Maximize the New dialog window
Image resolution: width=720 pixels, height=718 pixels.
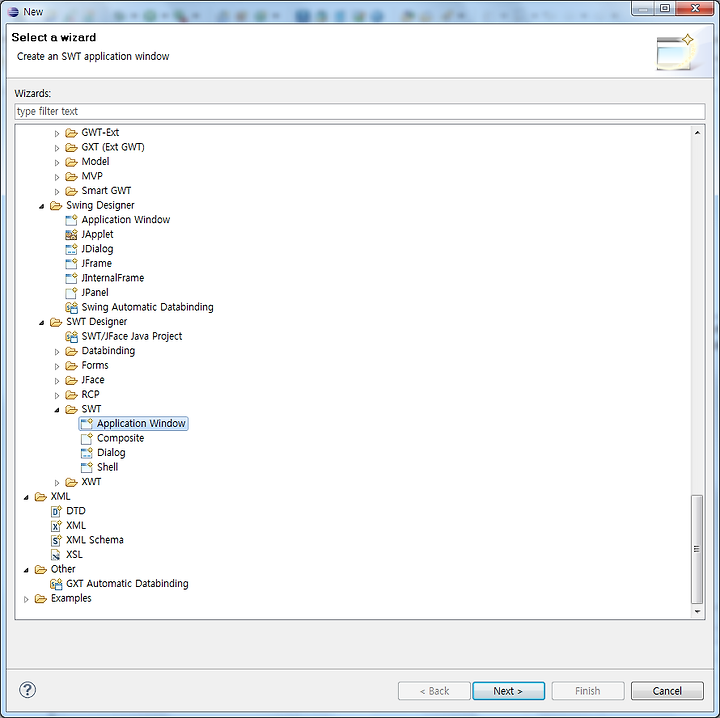(x=665, y=8)
